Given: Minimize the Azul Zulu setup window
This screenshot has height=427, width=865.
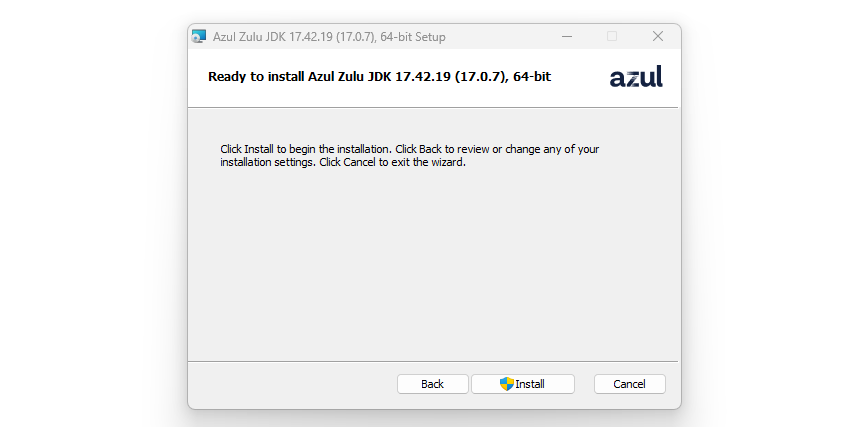Looking at the screenshot, I should click(567, 36).
